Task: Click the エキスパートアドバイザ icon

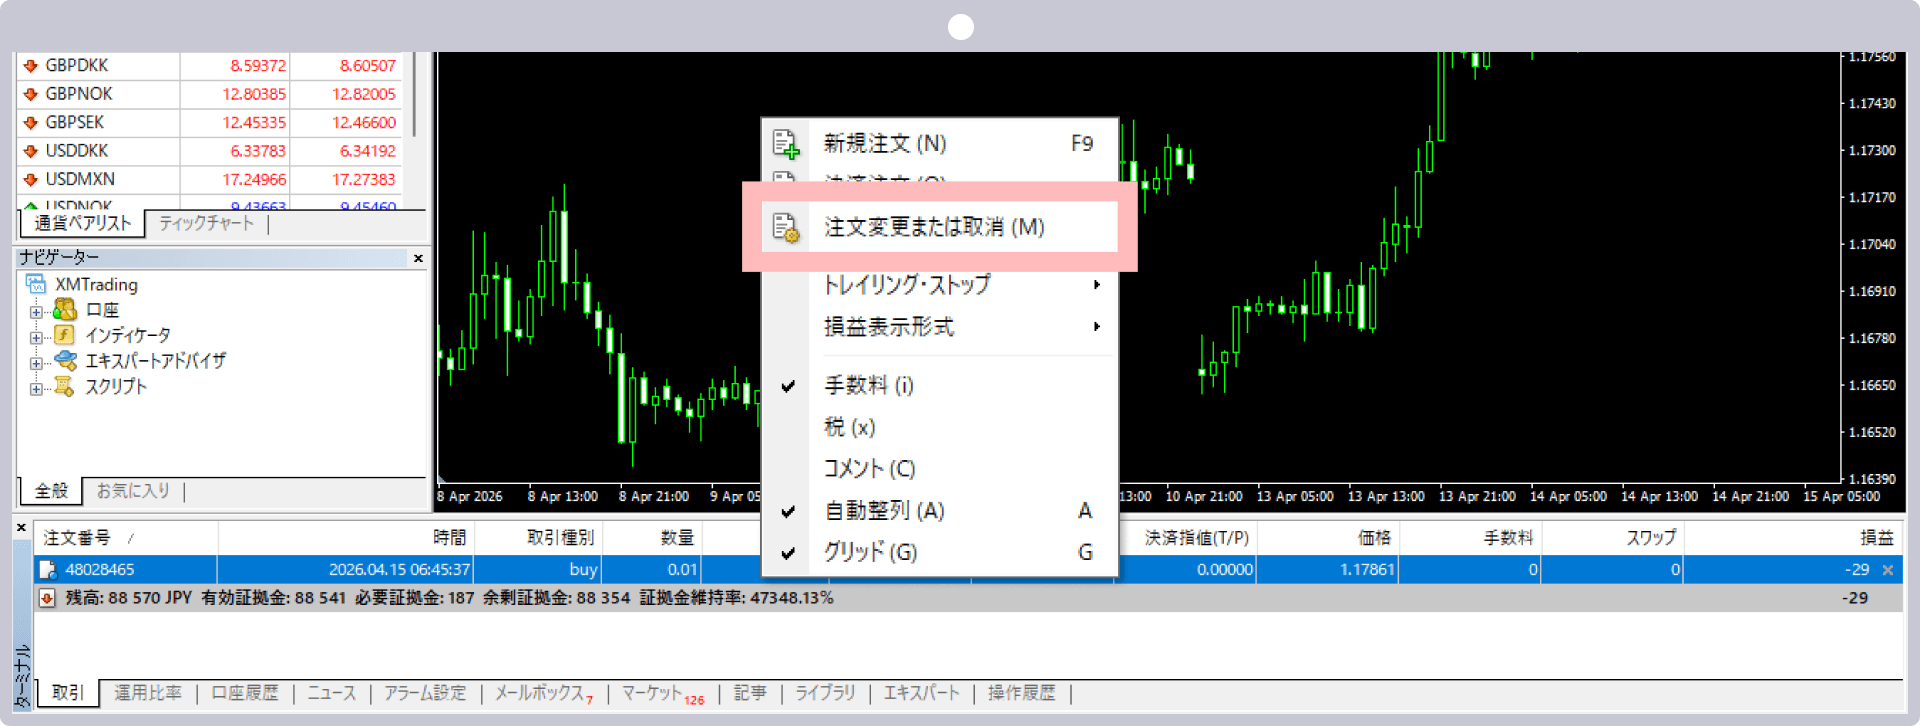Action: click(x=65, y=360)
